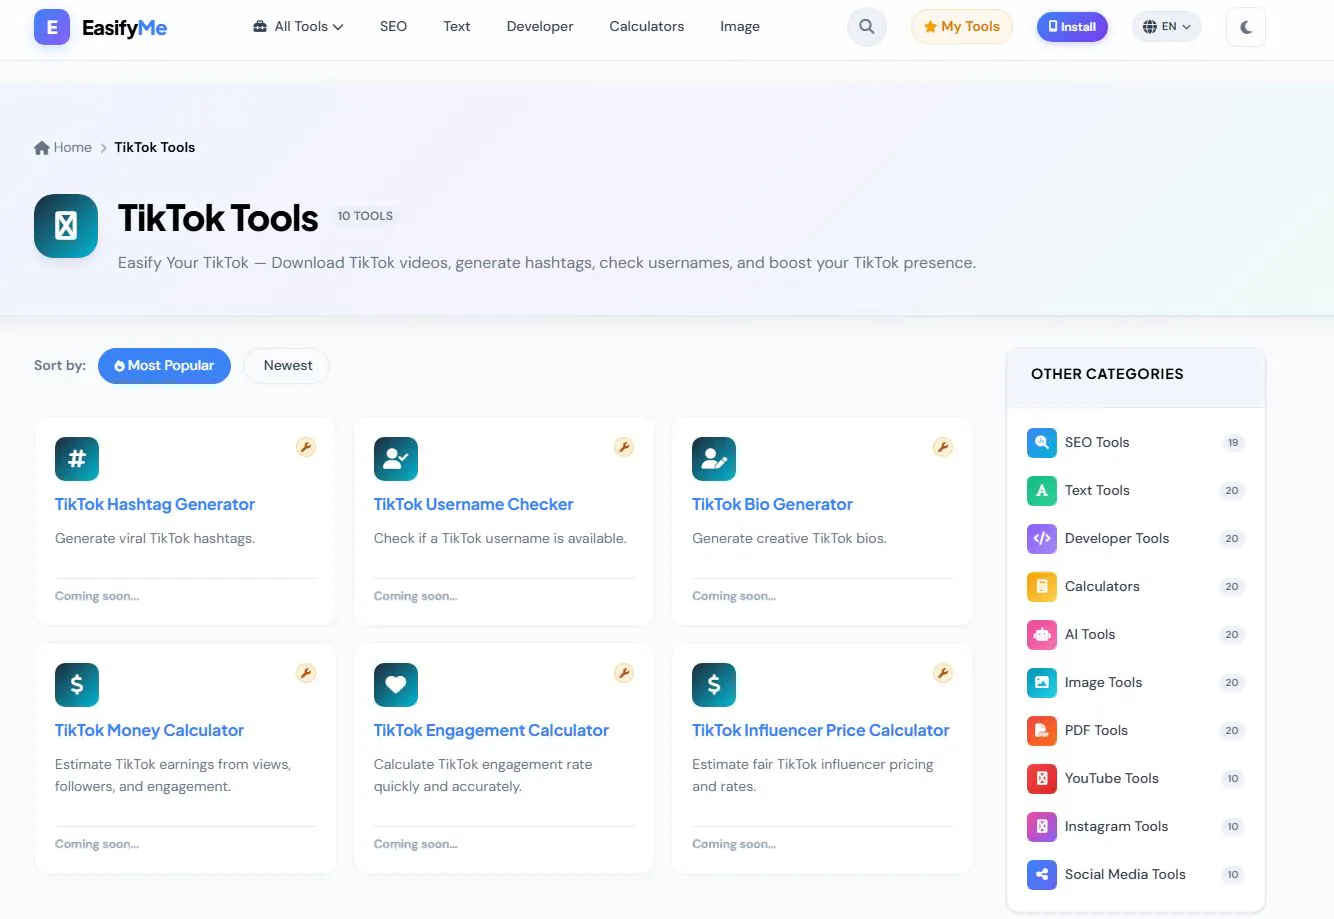The width and height of the screenshot is (1334, 919).
Task: Click the Home breadcrumb house icon
Action: click(42, 148)
